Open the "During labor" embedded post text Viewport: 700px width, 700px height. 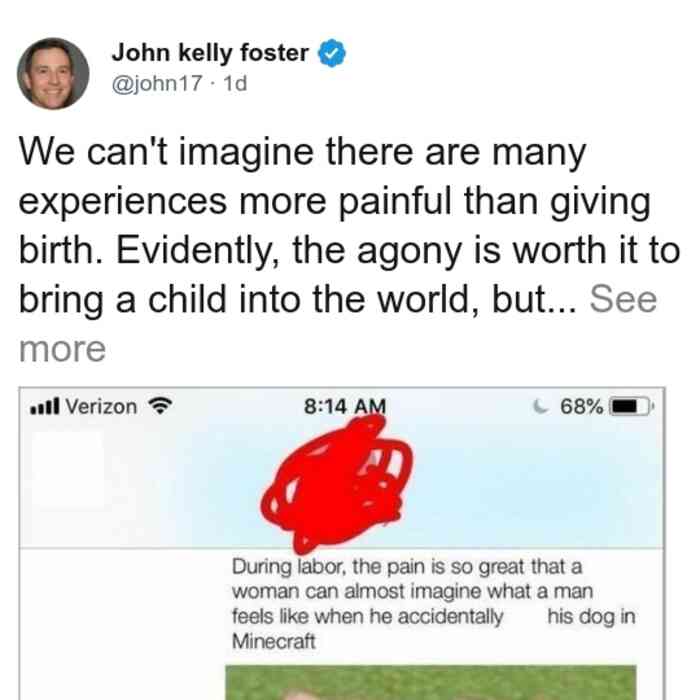433,604
